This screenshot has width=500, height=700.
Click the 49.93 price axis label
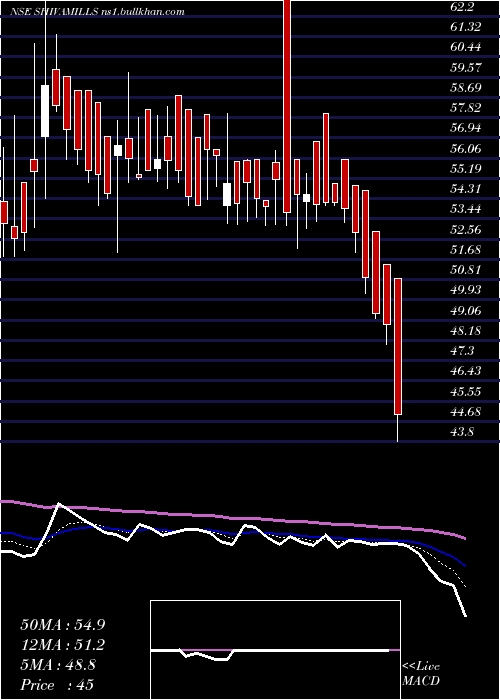click(465, 290)
